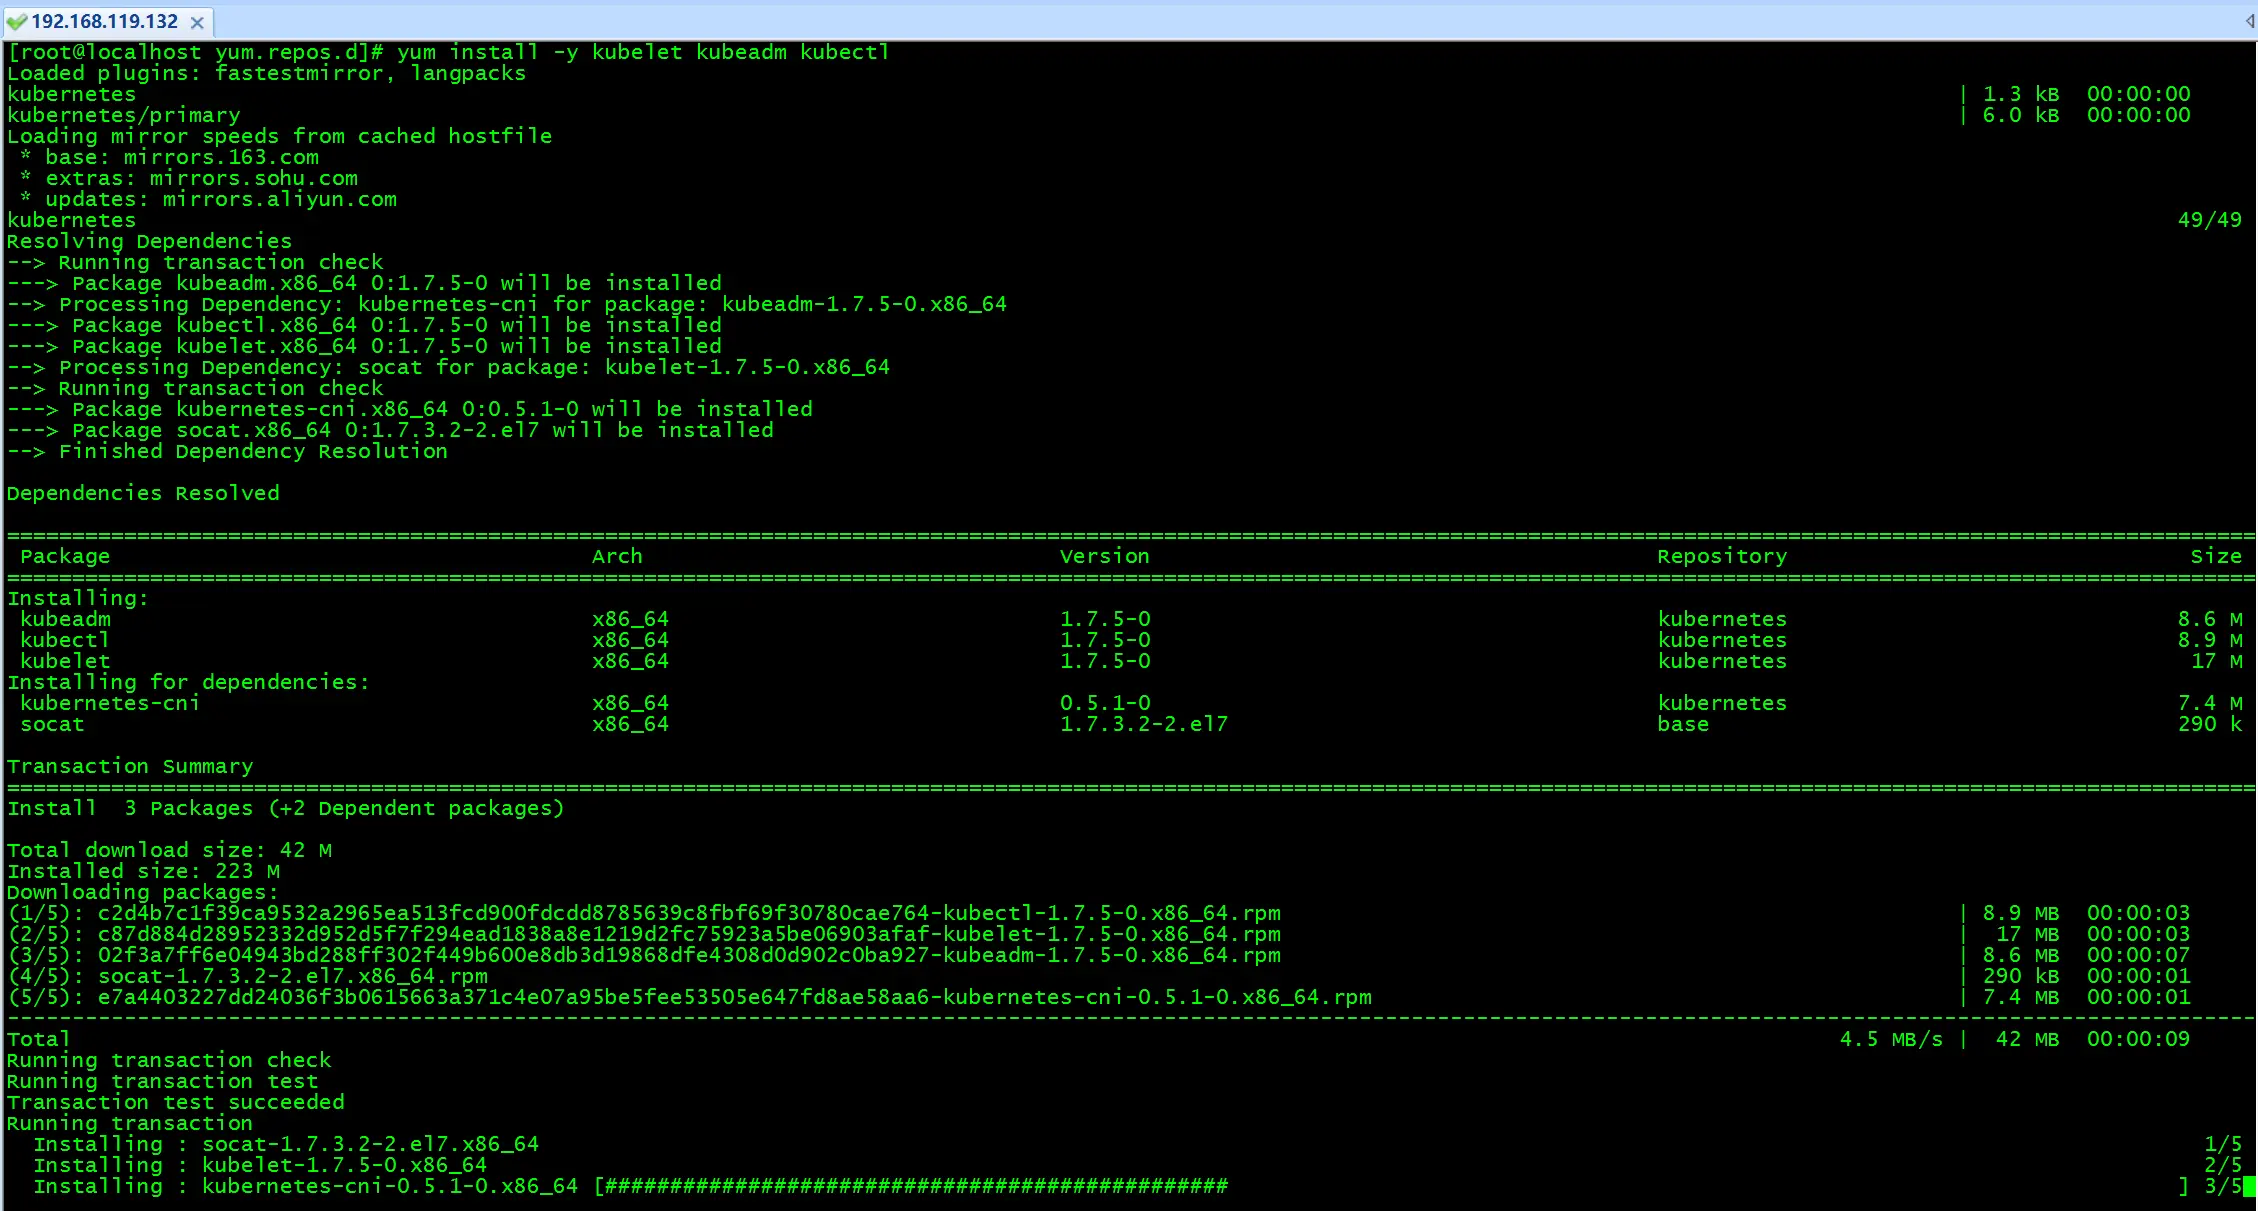Click the green connected checkmark icon on session tab
This screenshot has height=1211, width=2258.
pos(16,22)
